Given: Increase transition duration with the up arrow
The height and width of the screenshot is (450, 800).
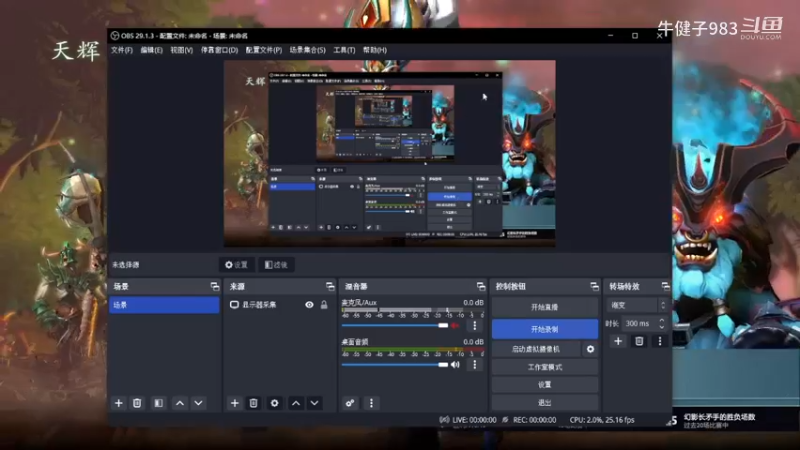Looking at the screenshot, I should (x=662, y=320).
